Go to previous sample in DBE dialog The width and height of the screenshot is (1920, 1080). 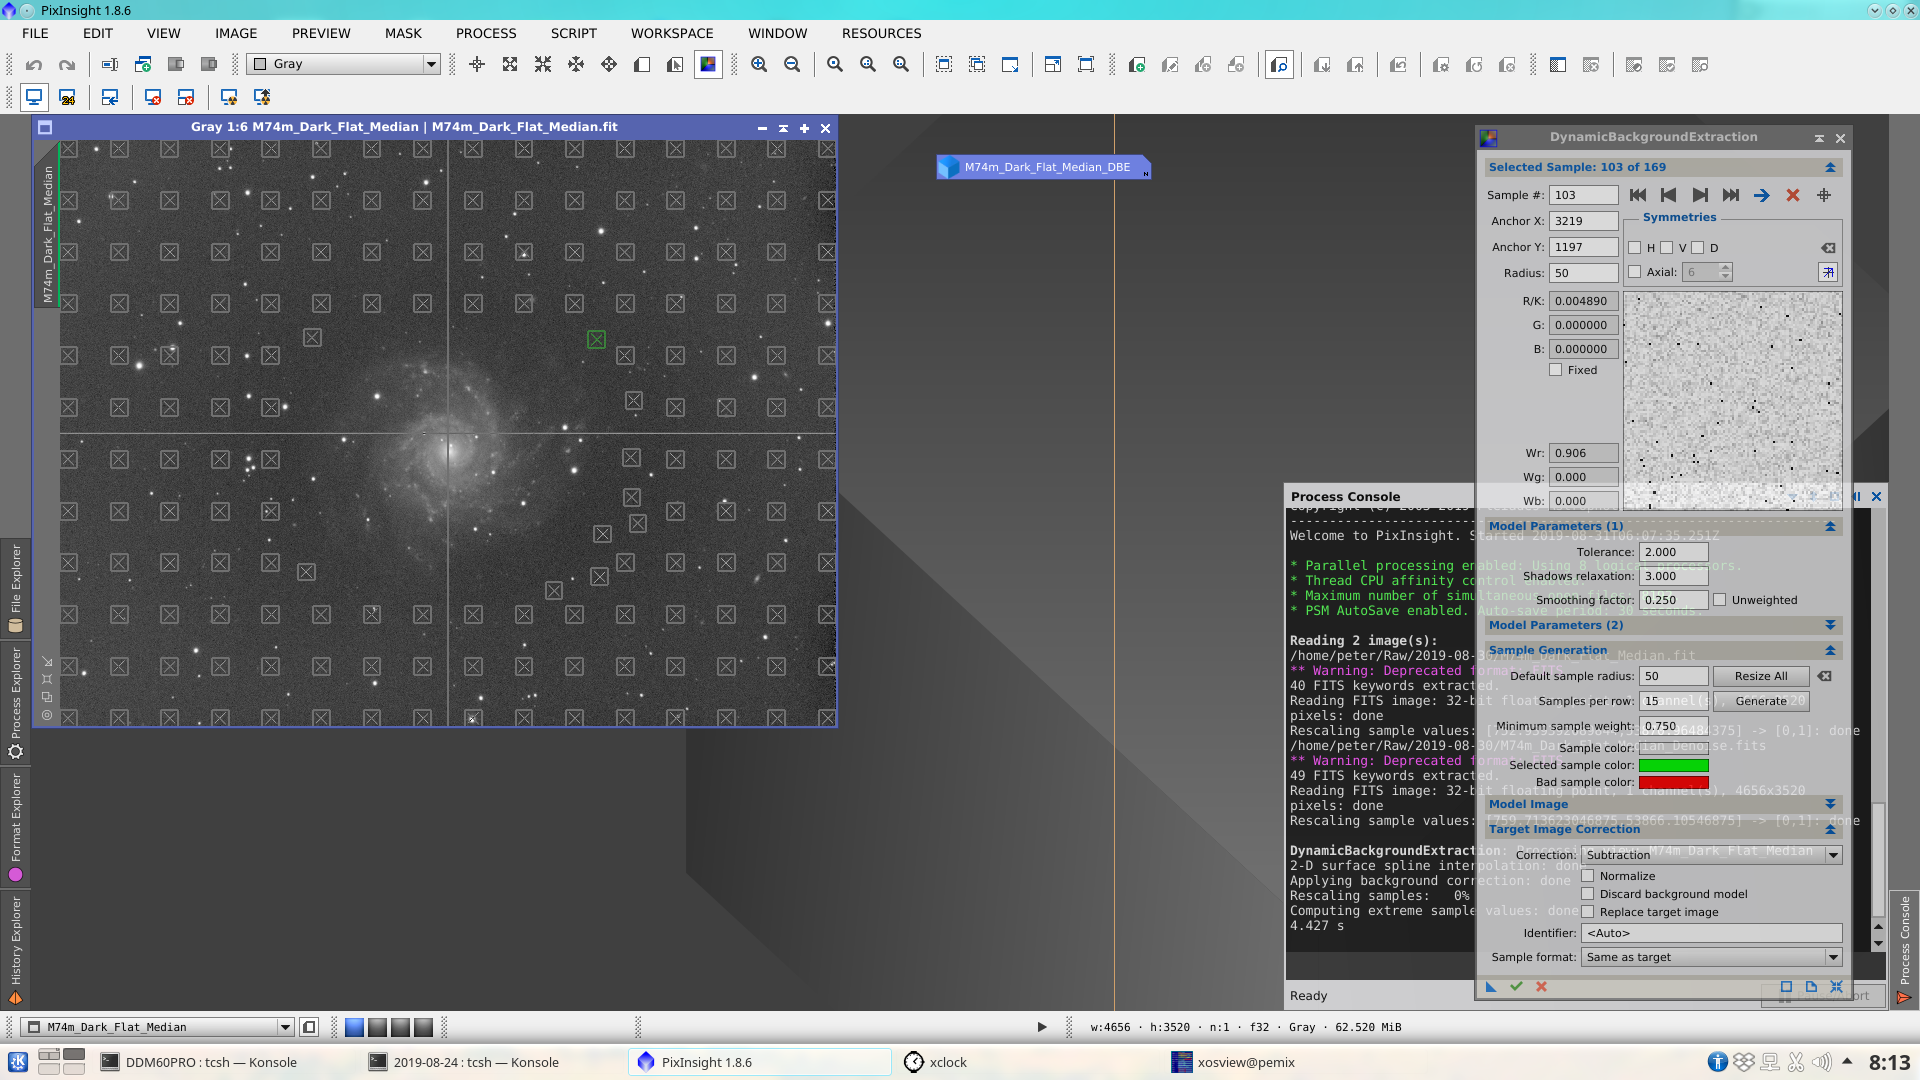pos(1668,195)
